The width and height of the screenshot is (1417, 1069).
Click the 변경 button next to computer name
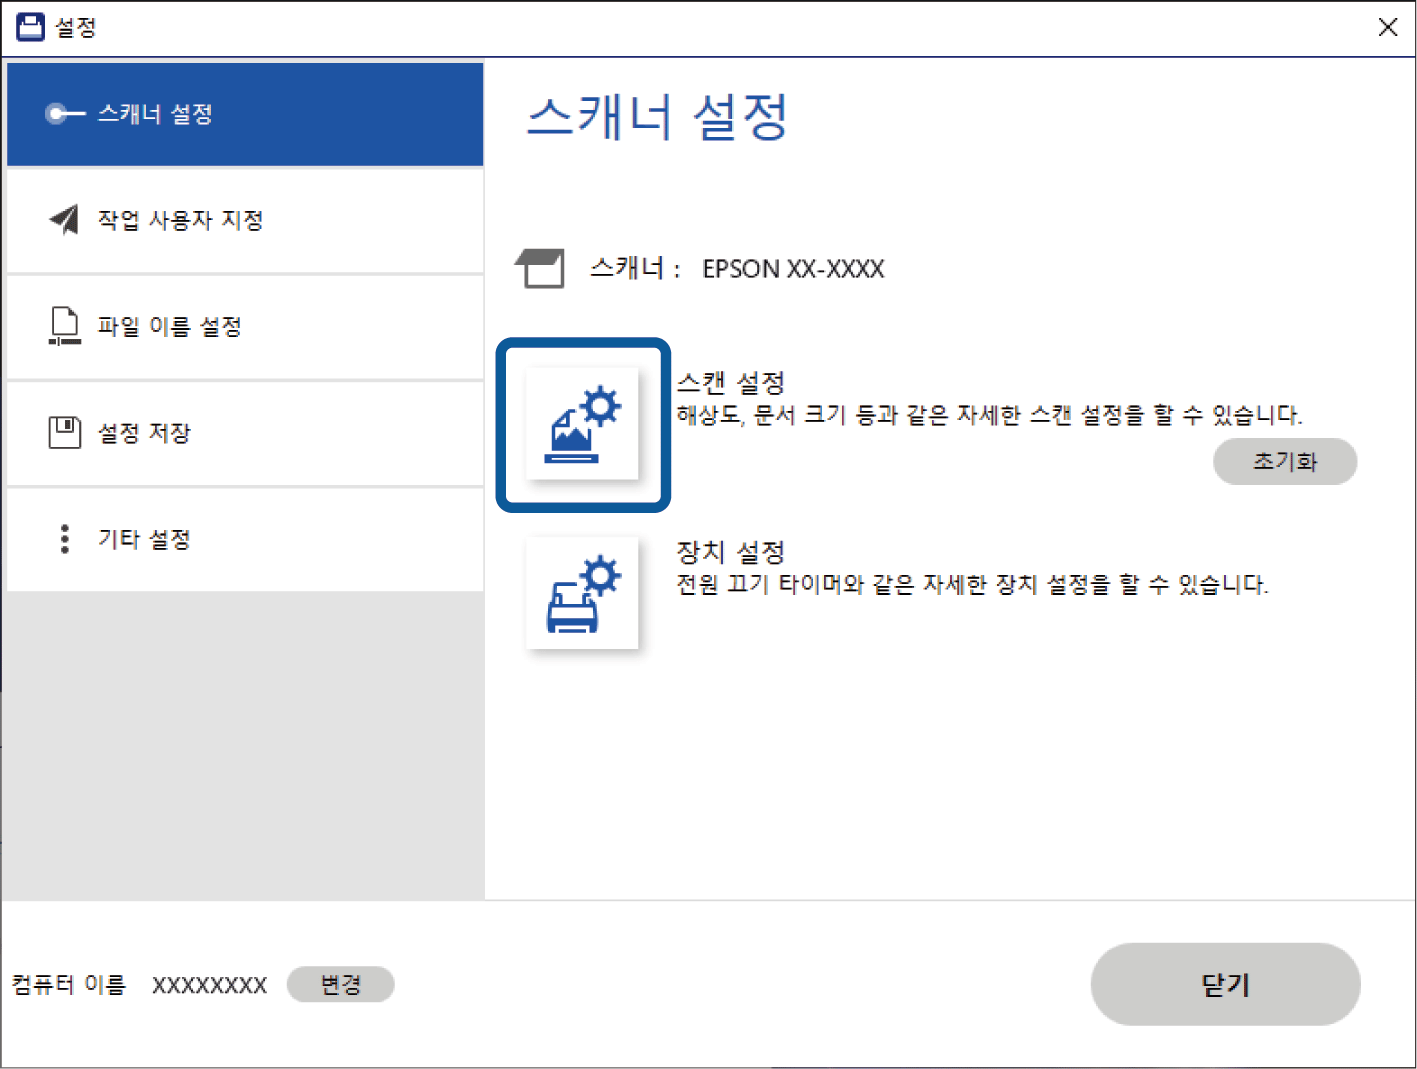pyautogui.click(x=340, y=985)
